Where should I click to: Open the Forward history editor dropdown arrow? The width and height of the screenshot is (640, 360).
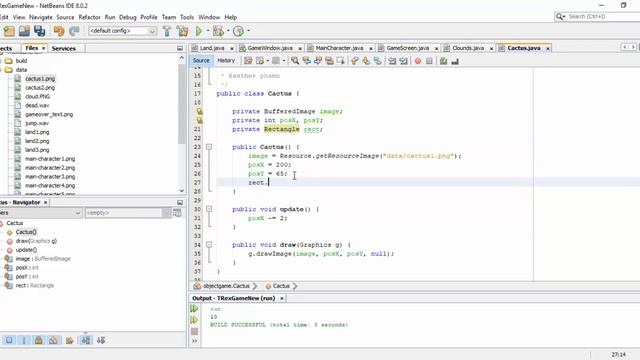click(x=284, y=61)
